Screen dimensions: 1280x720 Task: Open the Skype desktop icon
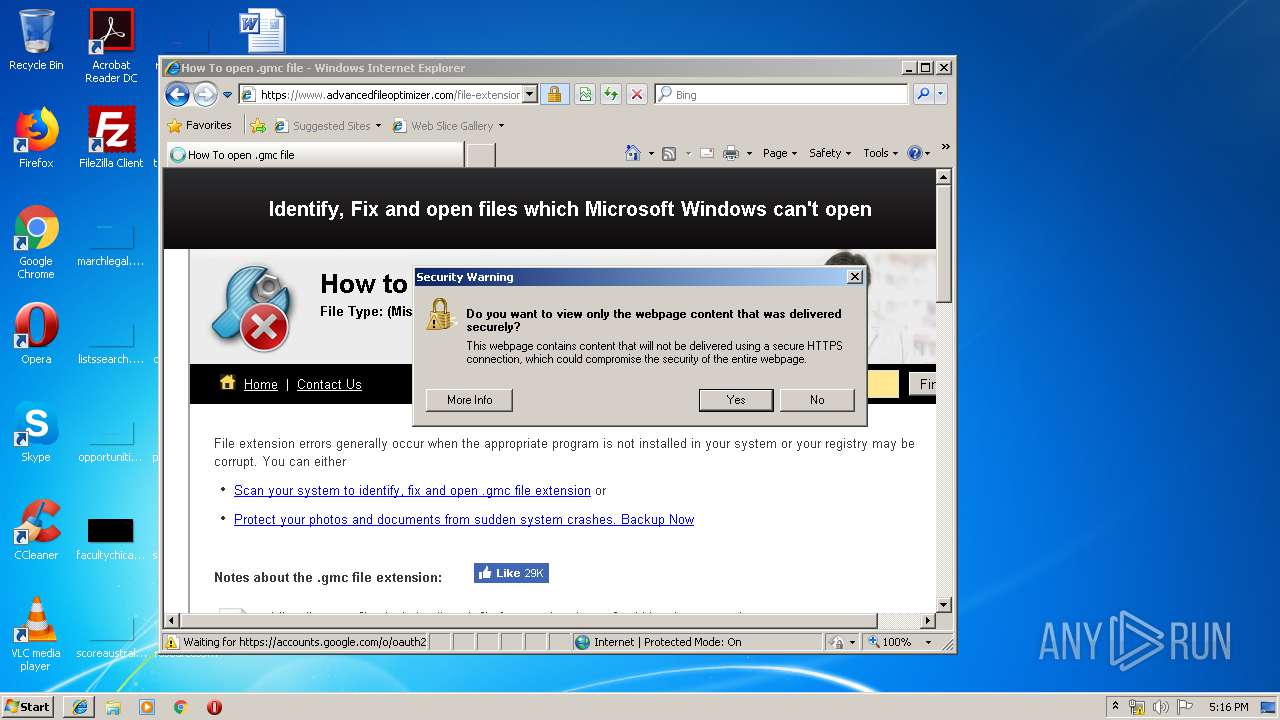pos(36,432)
